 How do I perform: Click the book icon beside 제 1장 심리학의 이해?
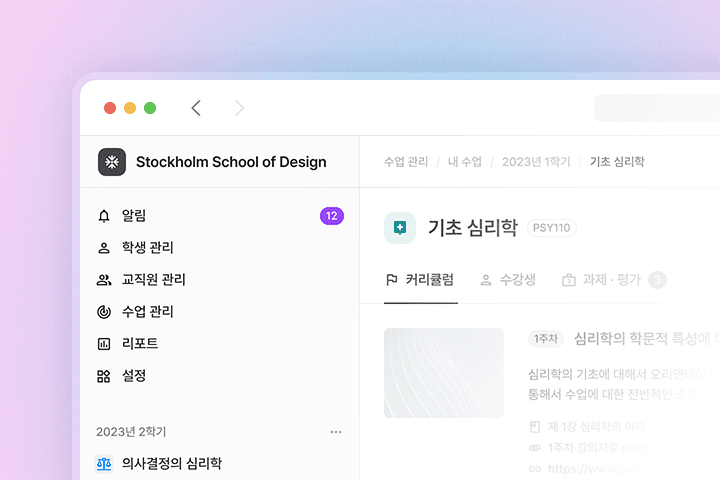coord(535,427)
